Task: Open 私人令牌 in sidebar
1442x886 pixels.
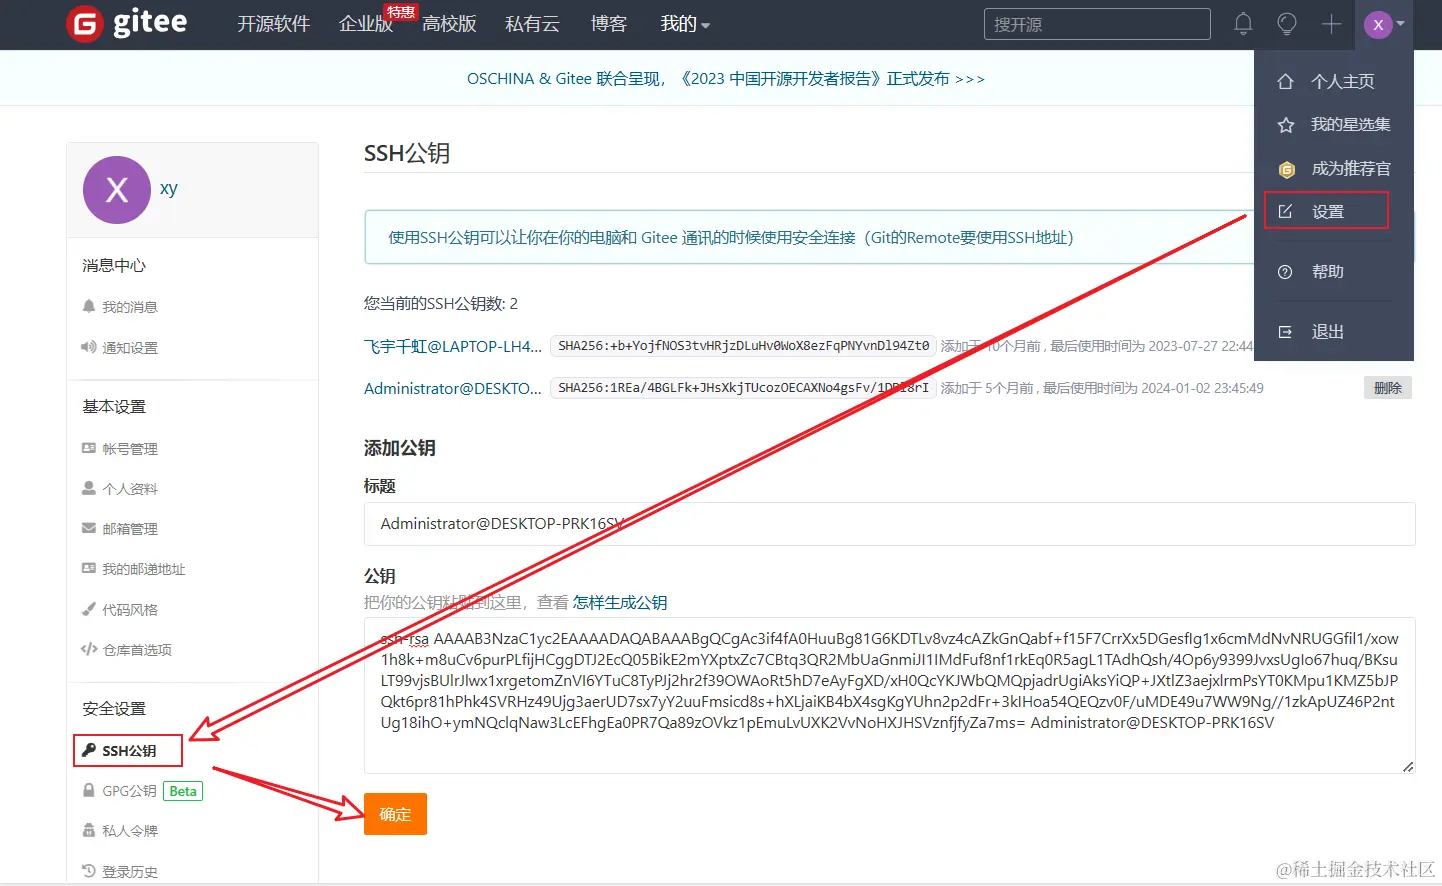Action: pos(130,831)
